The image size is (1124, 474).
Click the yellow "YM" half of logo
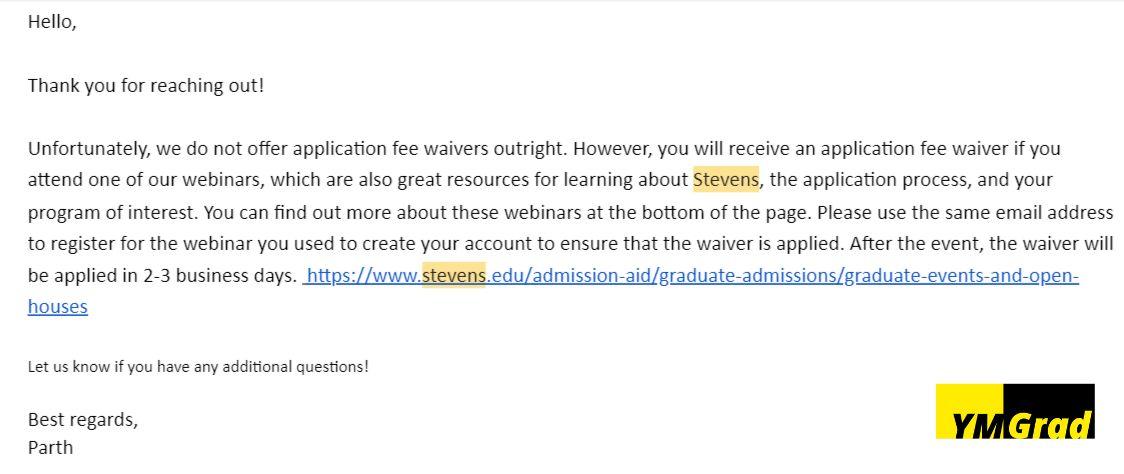pyautogui.click(x=969, y=412)
